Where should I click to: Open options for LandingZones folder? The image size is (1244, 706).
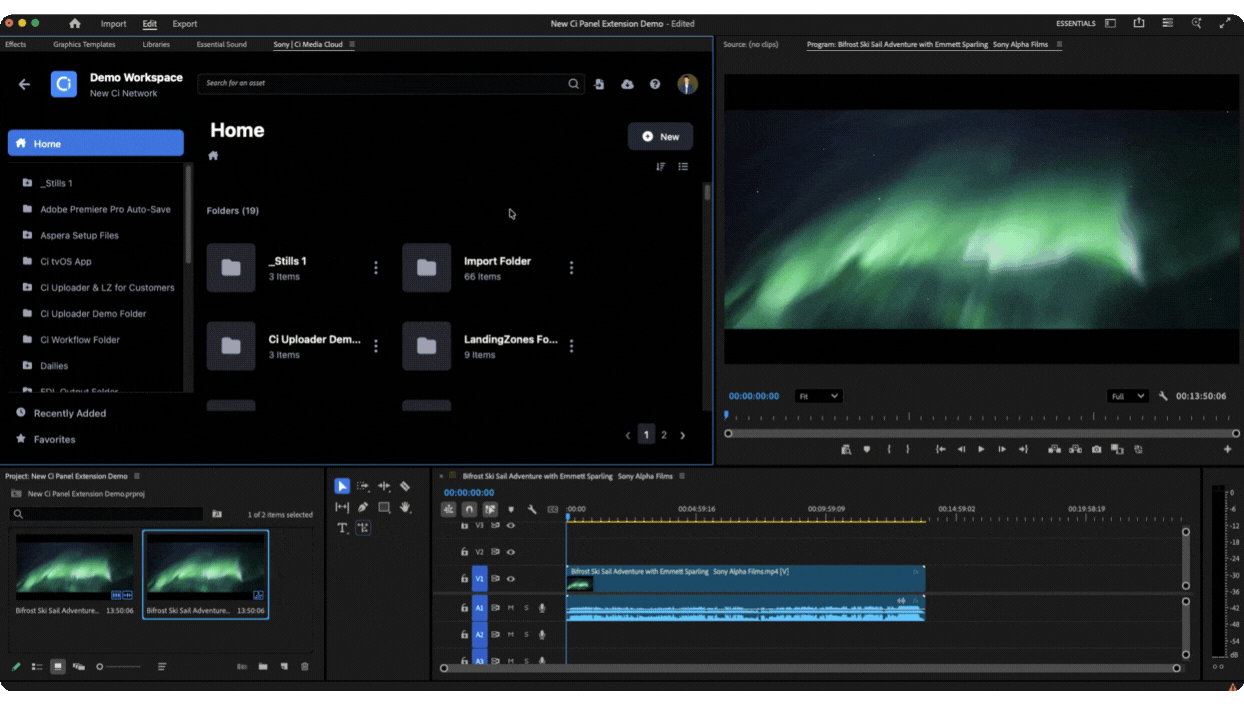(571, 346)
